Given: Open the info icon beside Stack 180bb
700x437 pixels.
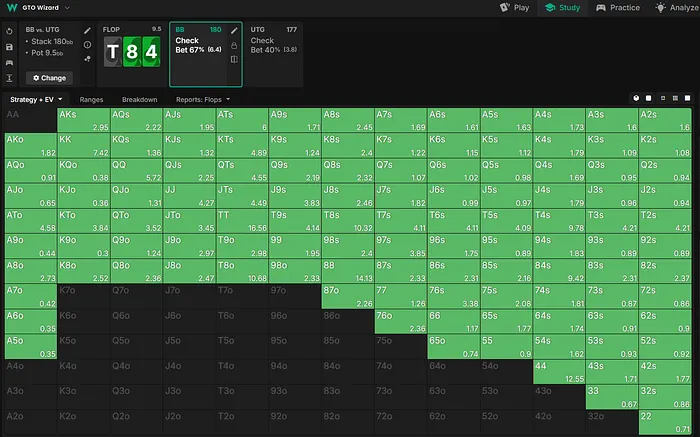Looking at the screenshot, I should click(87, 45).
